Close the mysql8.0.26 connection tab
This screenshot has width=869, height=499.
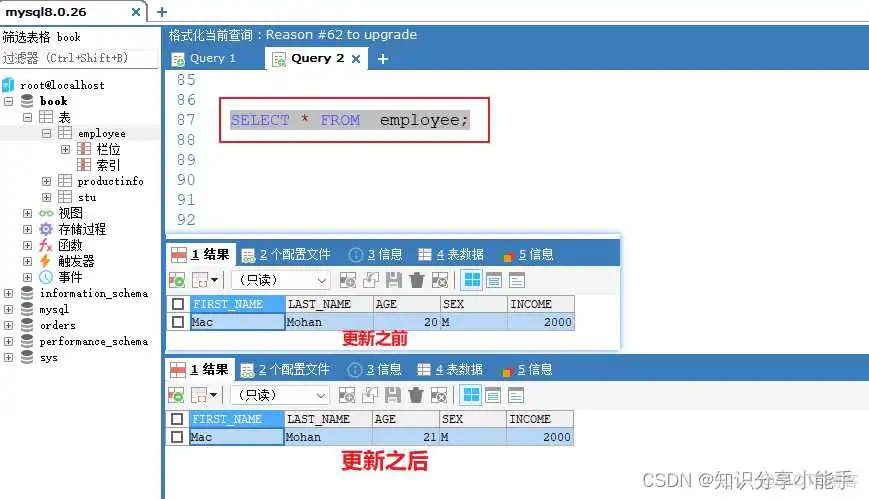point(135,12)
